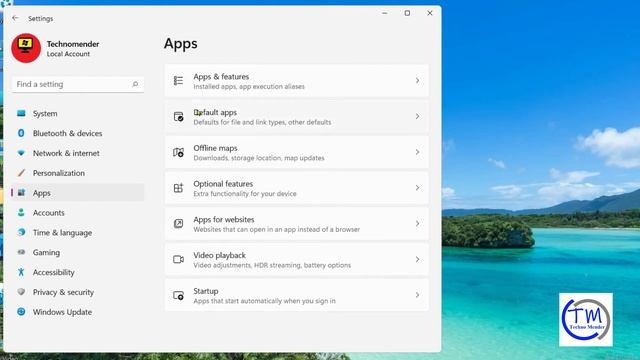Click the search magnifier icon

tap(135, 84)
